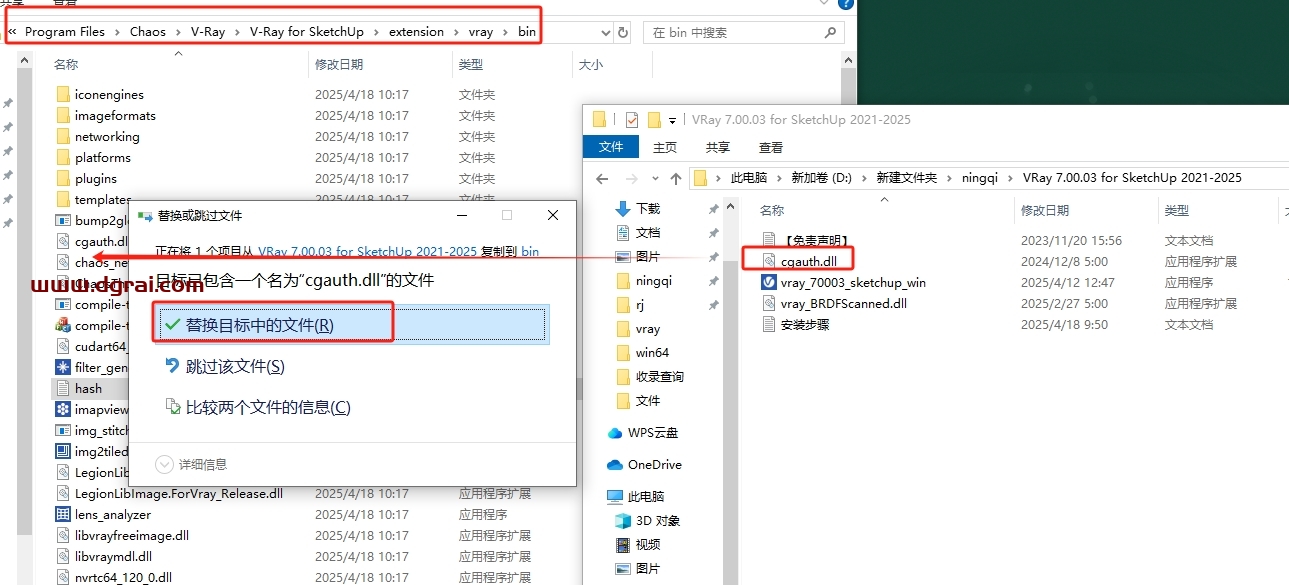
Task: Click V-Ray for SketchUp breadcrumb
Action: pos(307,31)
